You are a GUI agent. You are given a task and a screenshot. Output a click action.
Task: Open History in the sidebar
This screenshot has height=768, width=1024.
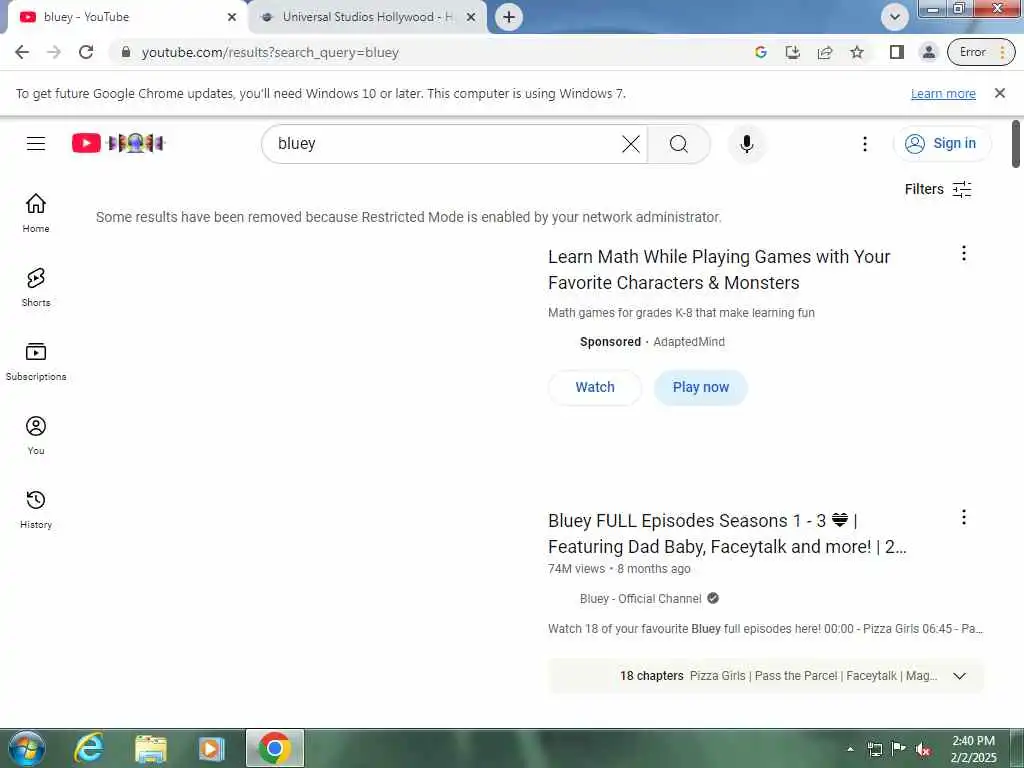(36, 509)
